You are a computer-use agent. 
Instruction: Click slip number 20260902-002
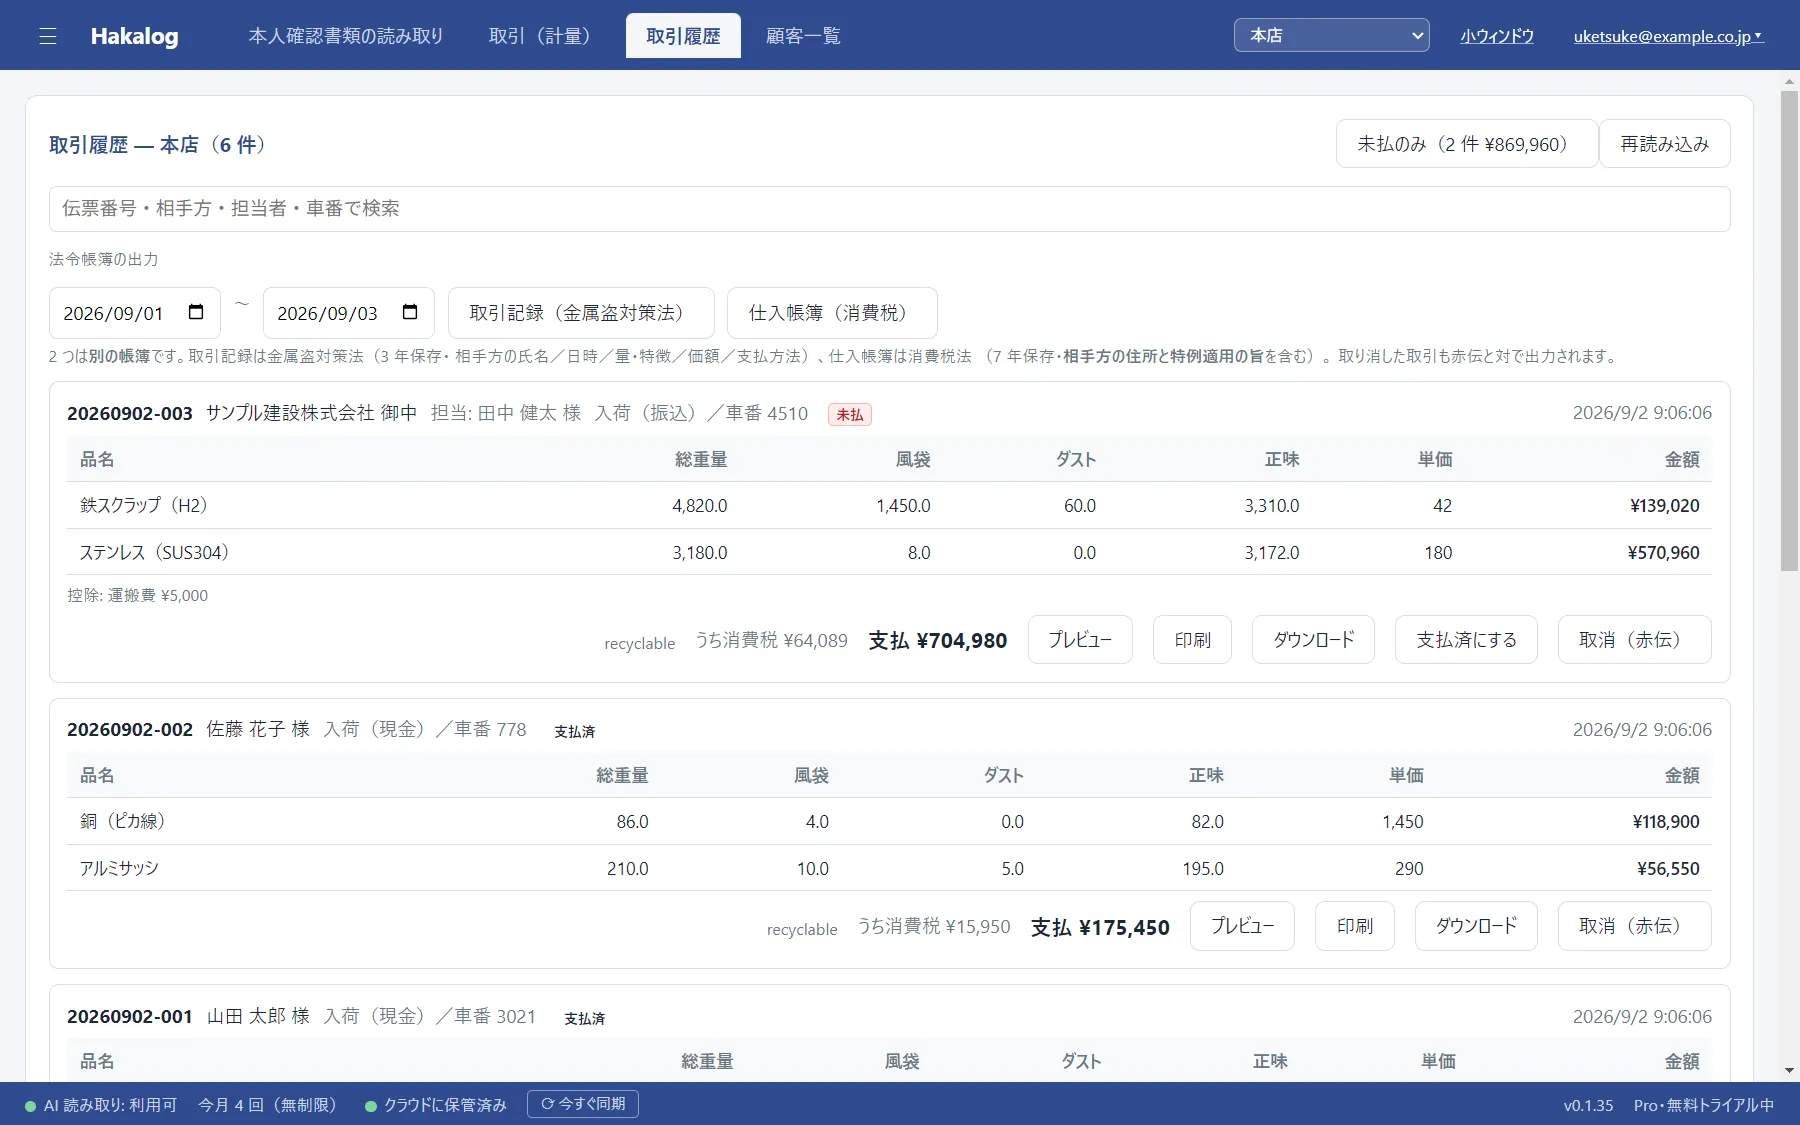click(x=130, y=729)
